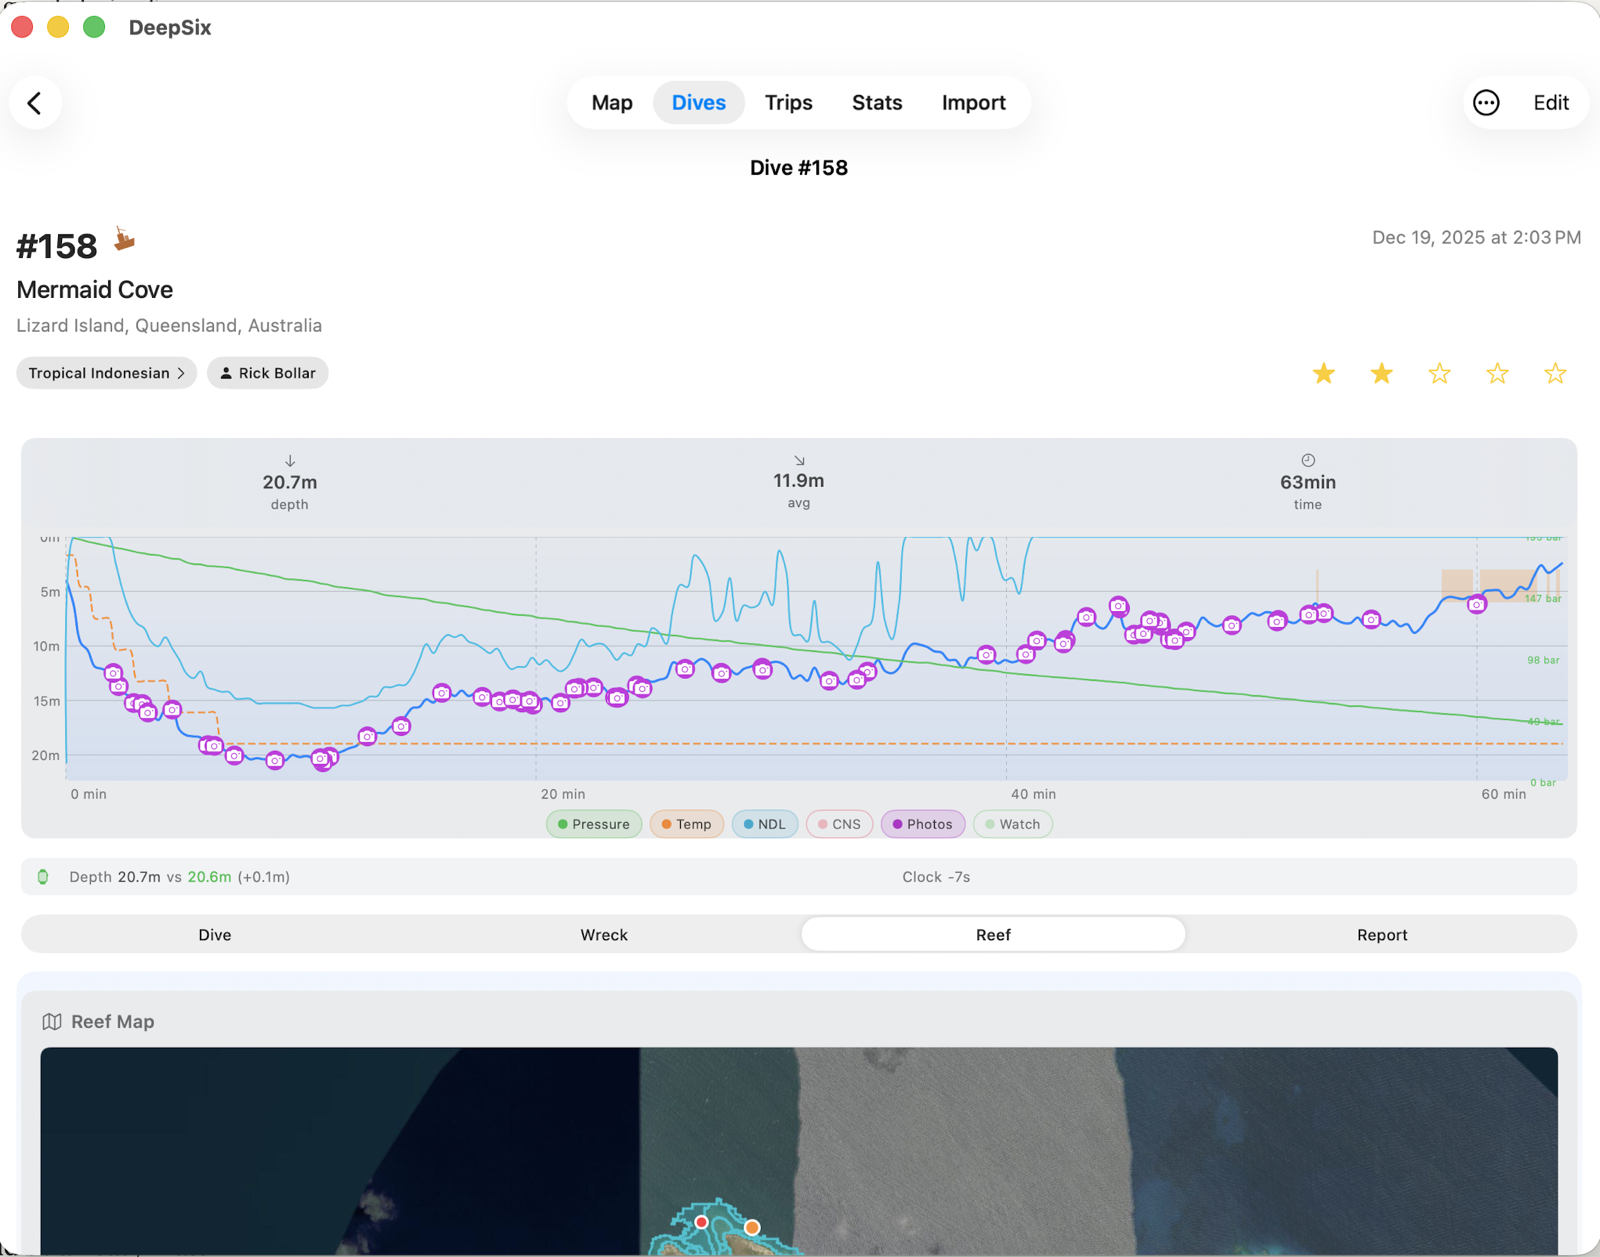This screenshot has height=1257, width=1600.
Task: Enable the CNS graph overlay
Action: (x=839, y=824)
